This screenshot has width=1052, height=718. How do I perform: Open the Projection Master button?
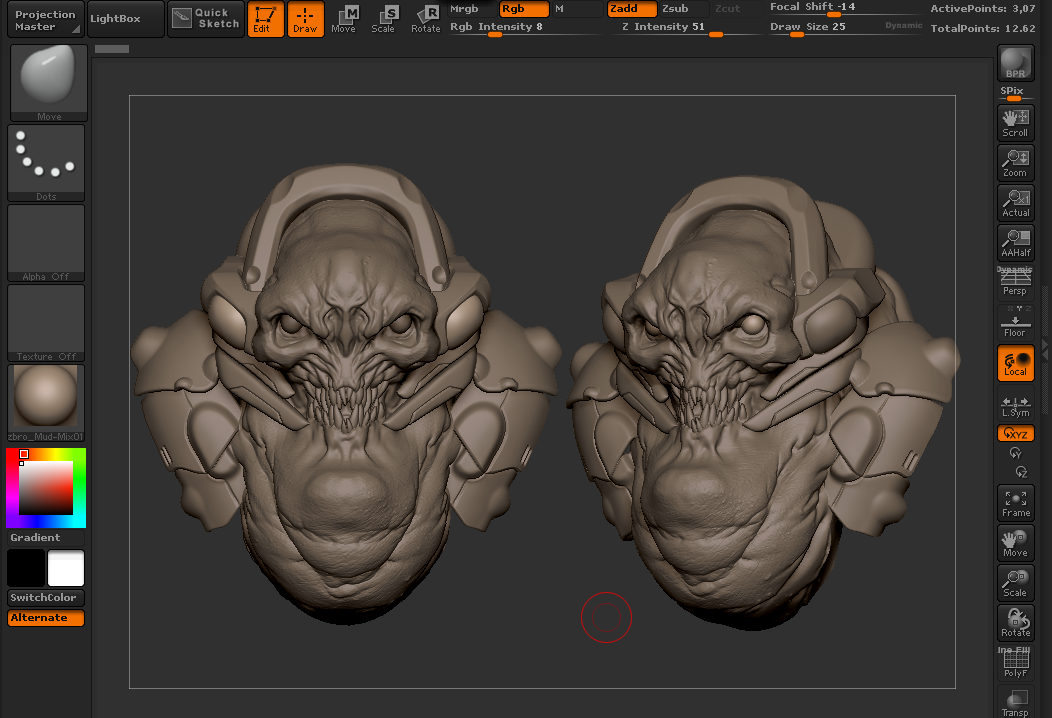click(x=46, y=19)
